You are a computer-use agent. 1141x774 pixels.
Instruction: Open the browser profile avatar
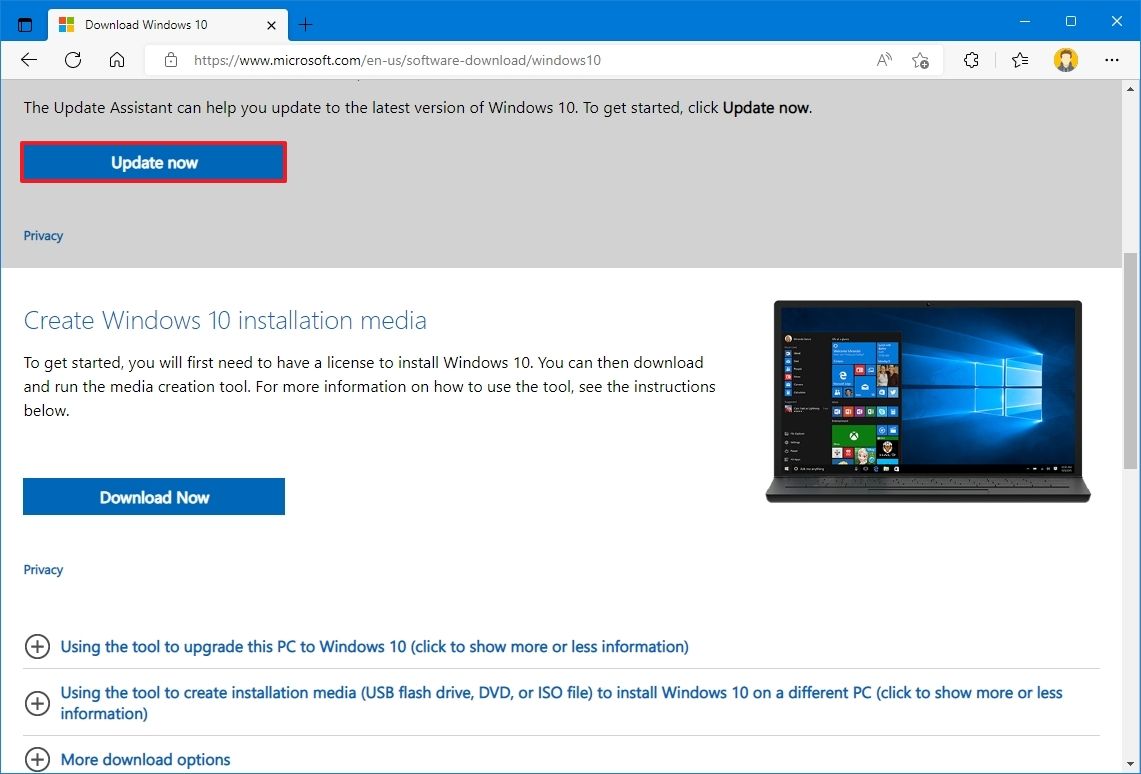(1066, 60)
